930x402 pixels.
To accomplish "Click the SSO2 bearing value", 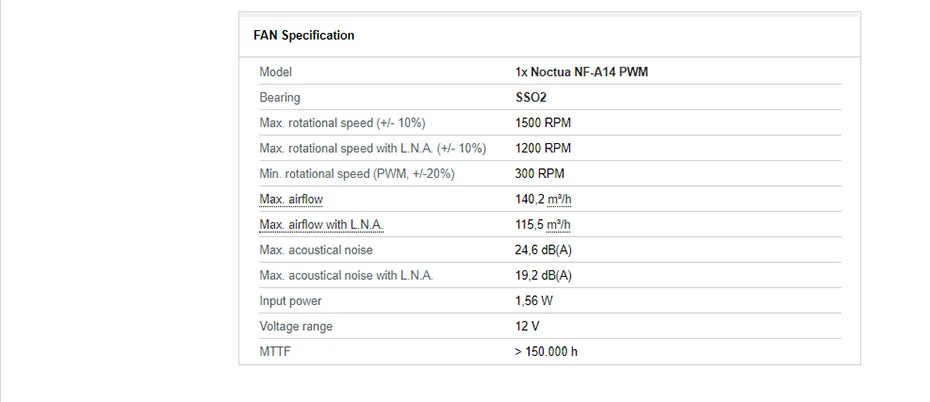I will pos(531,97).
